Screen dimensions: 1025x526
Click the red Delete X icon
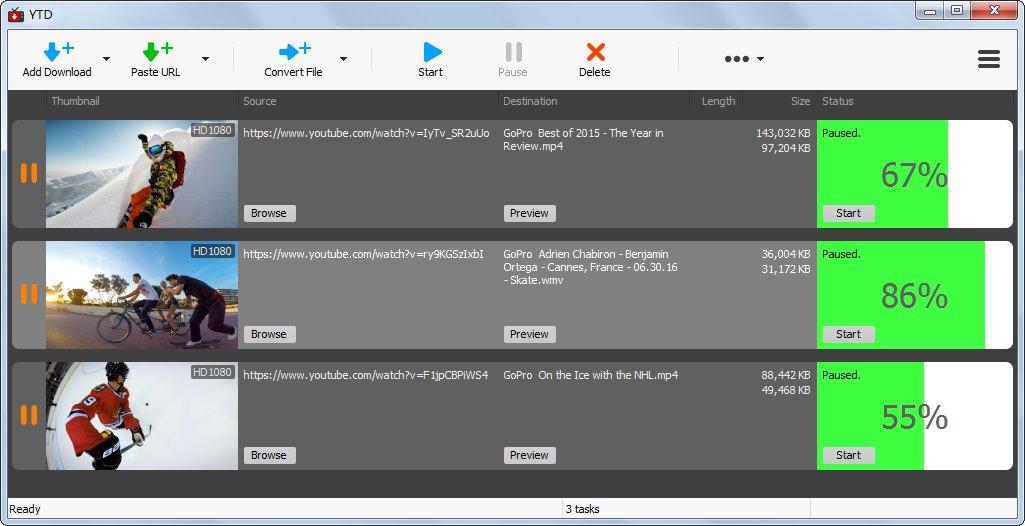[x=596, y=52]
